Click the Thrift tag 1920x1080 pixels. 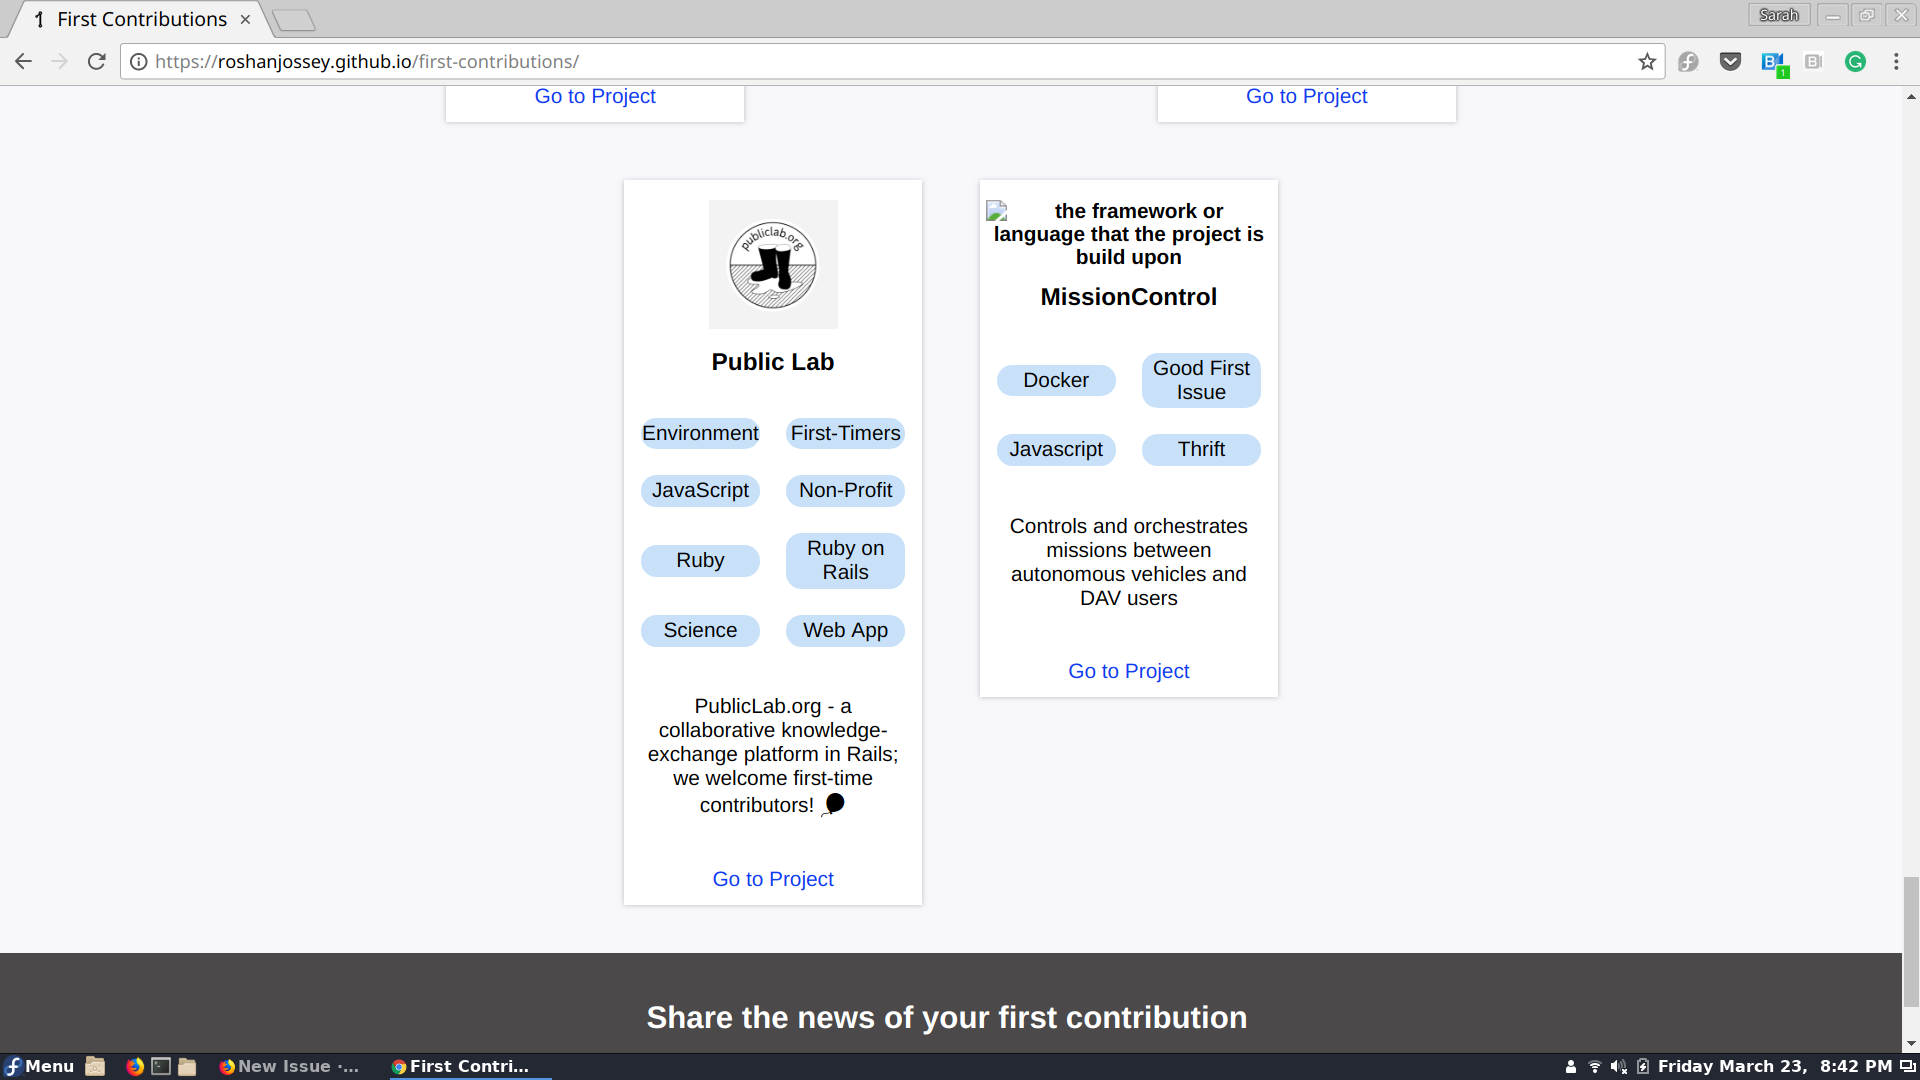click(x=1201, y=450)
